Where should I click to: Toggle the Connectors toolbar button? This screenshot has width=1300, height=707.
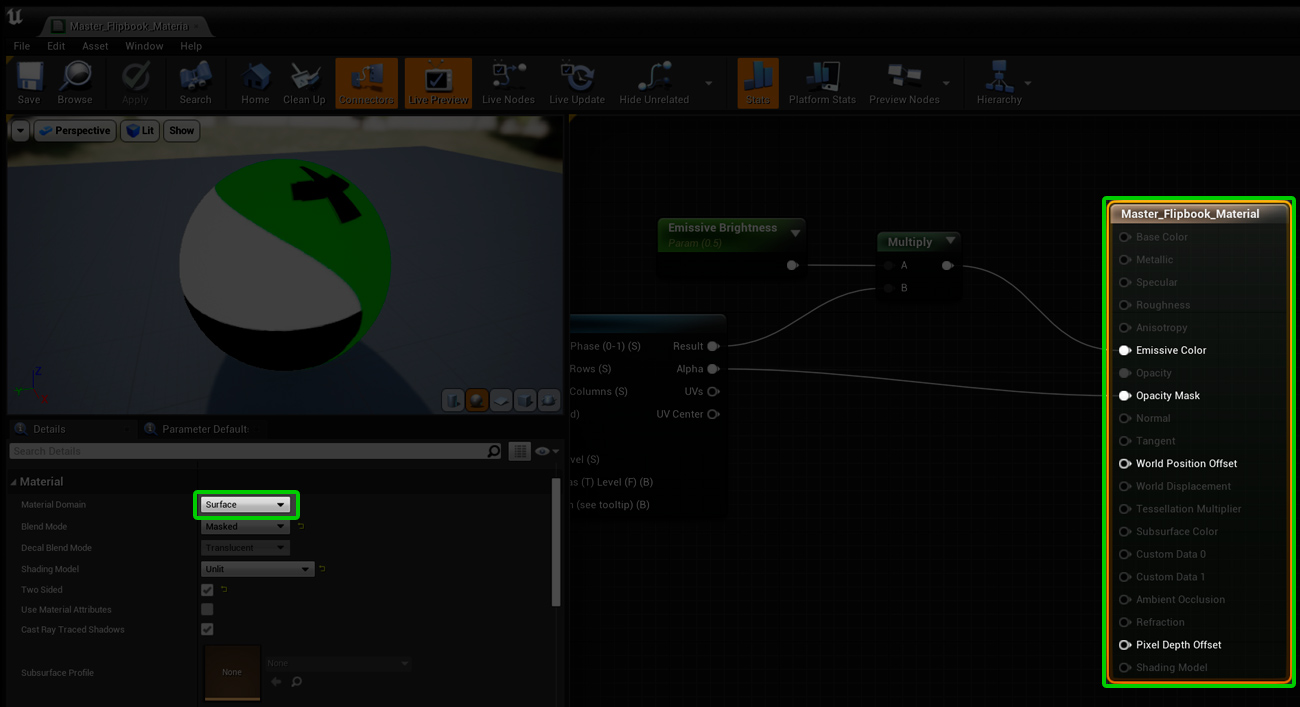click(x=366, y=83)
